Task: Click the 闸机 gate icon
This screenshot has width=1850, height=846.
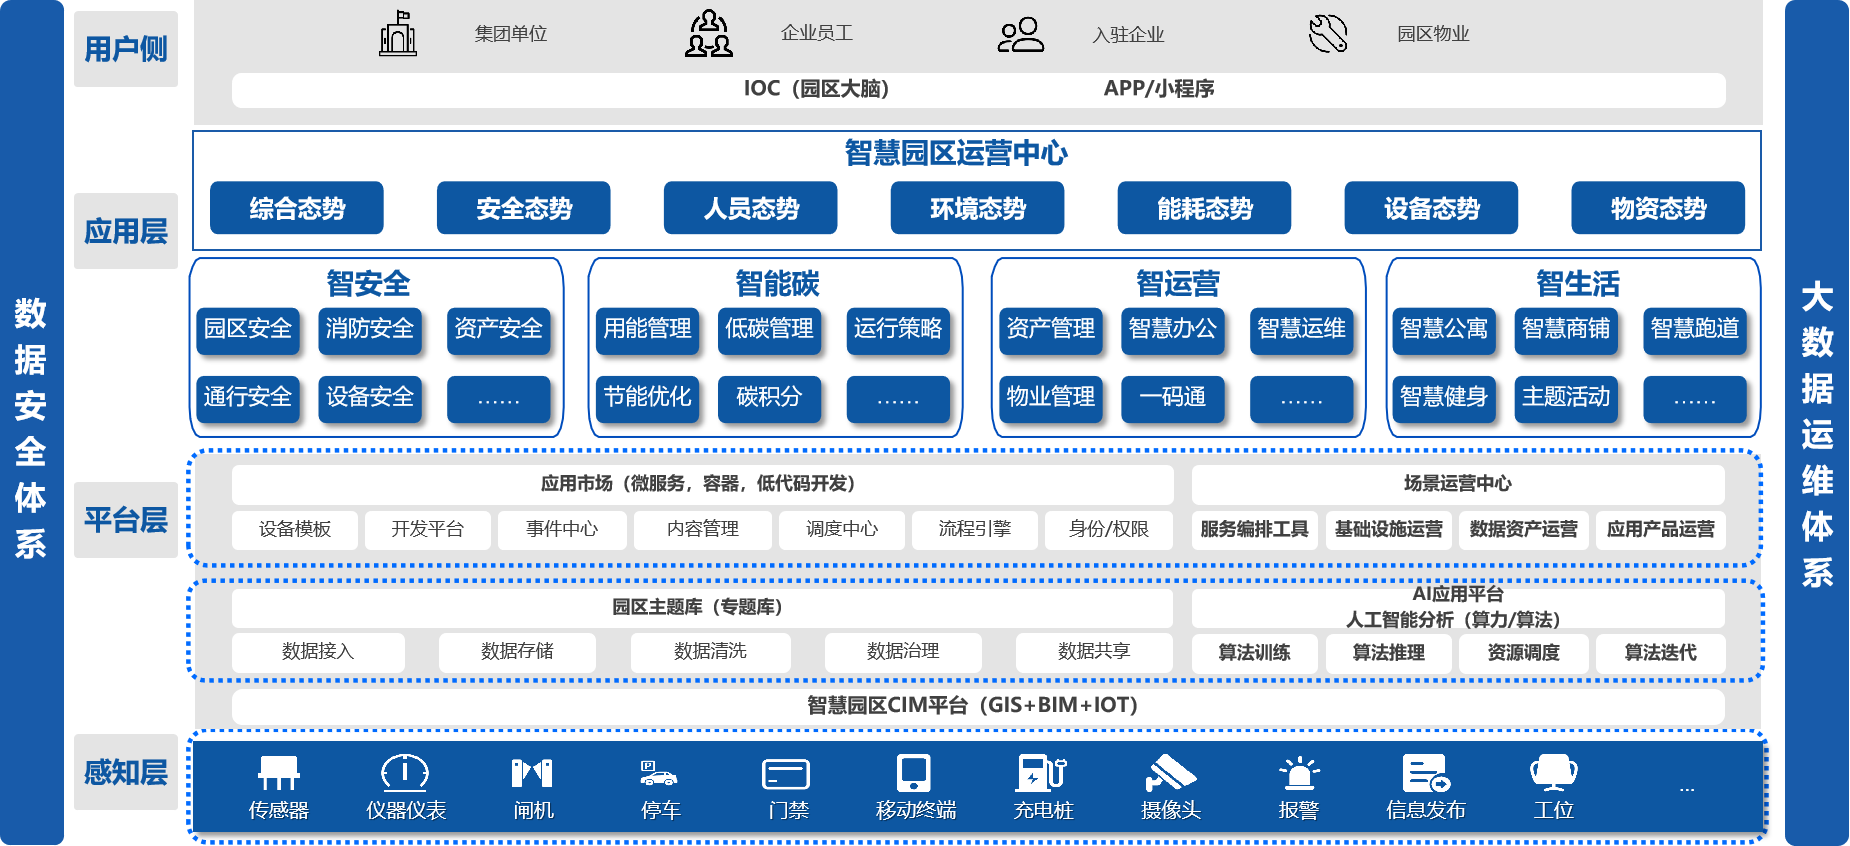Action: 532,773
